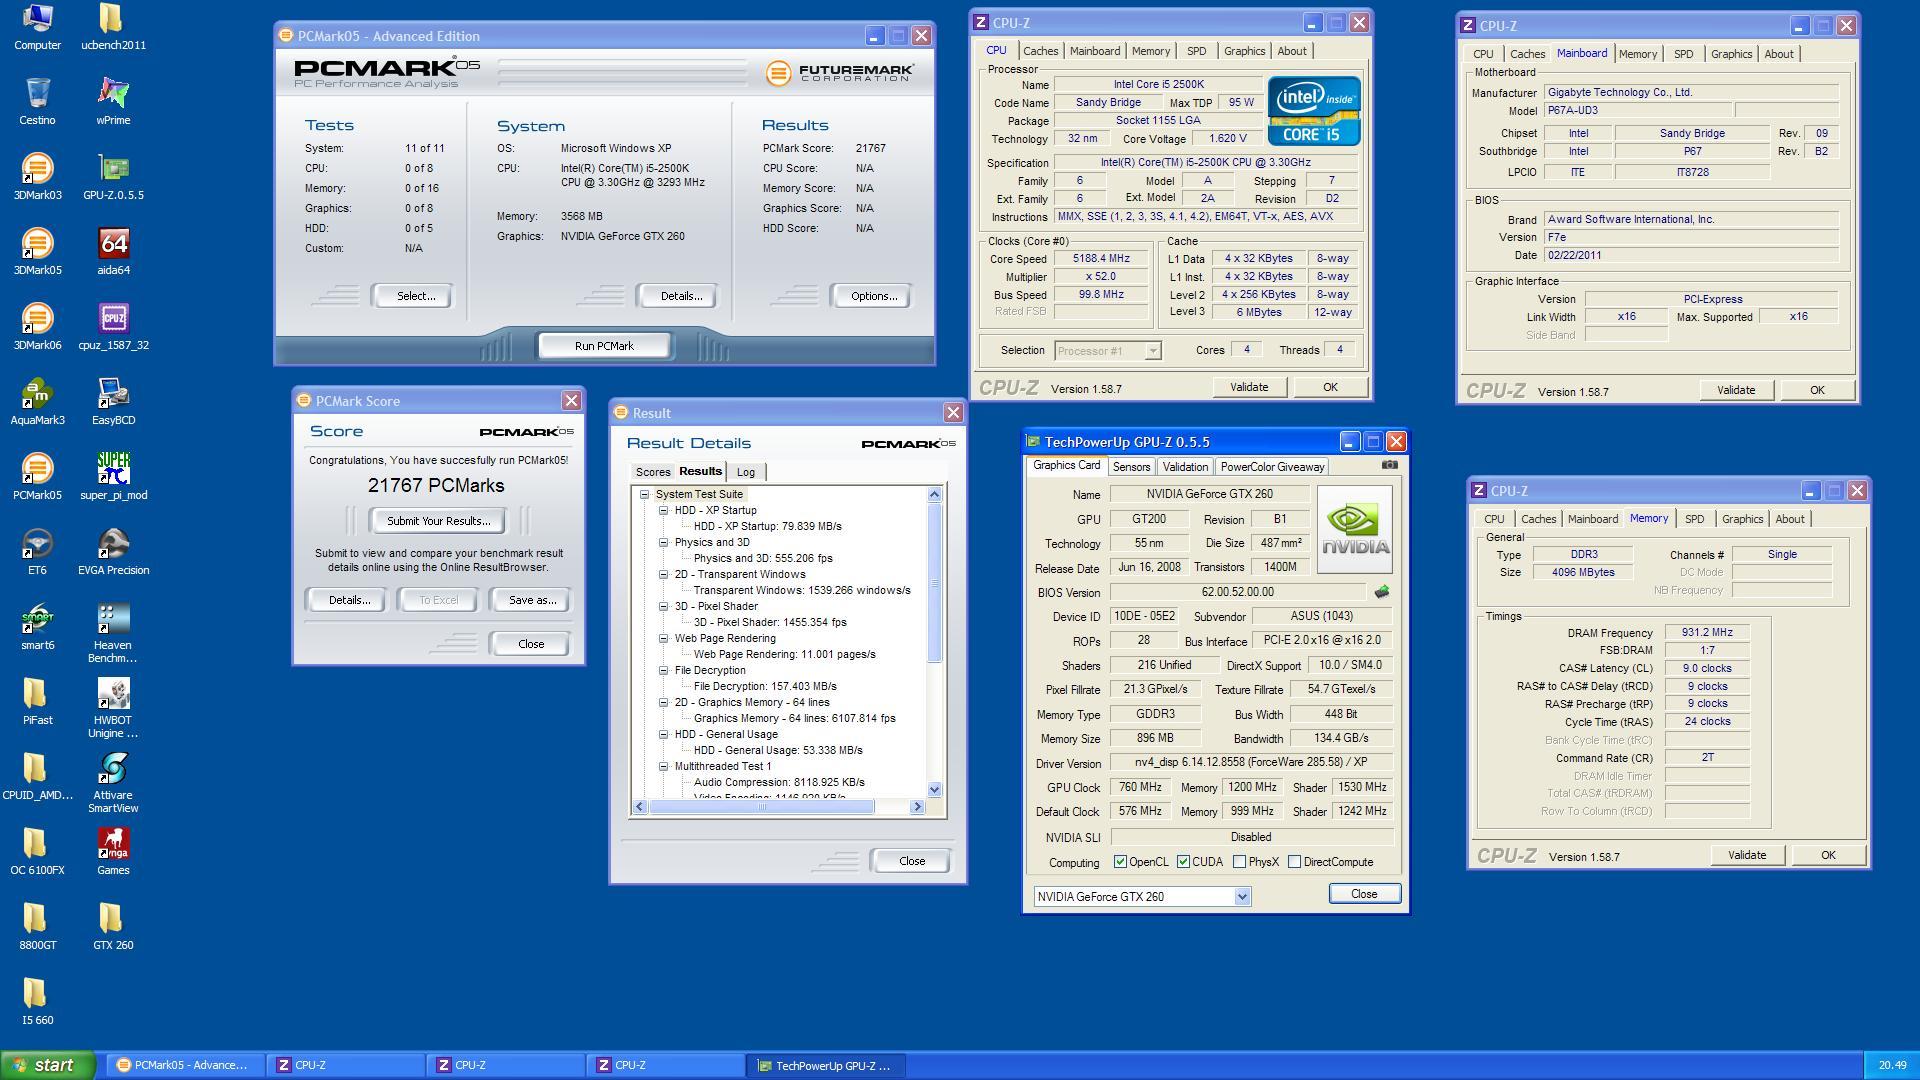Screen dimensions: 1920x1080
Task: Switch to Scores tab in Result window
Action: 652,472
